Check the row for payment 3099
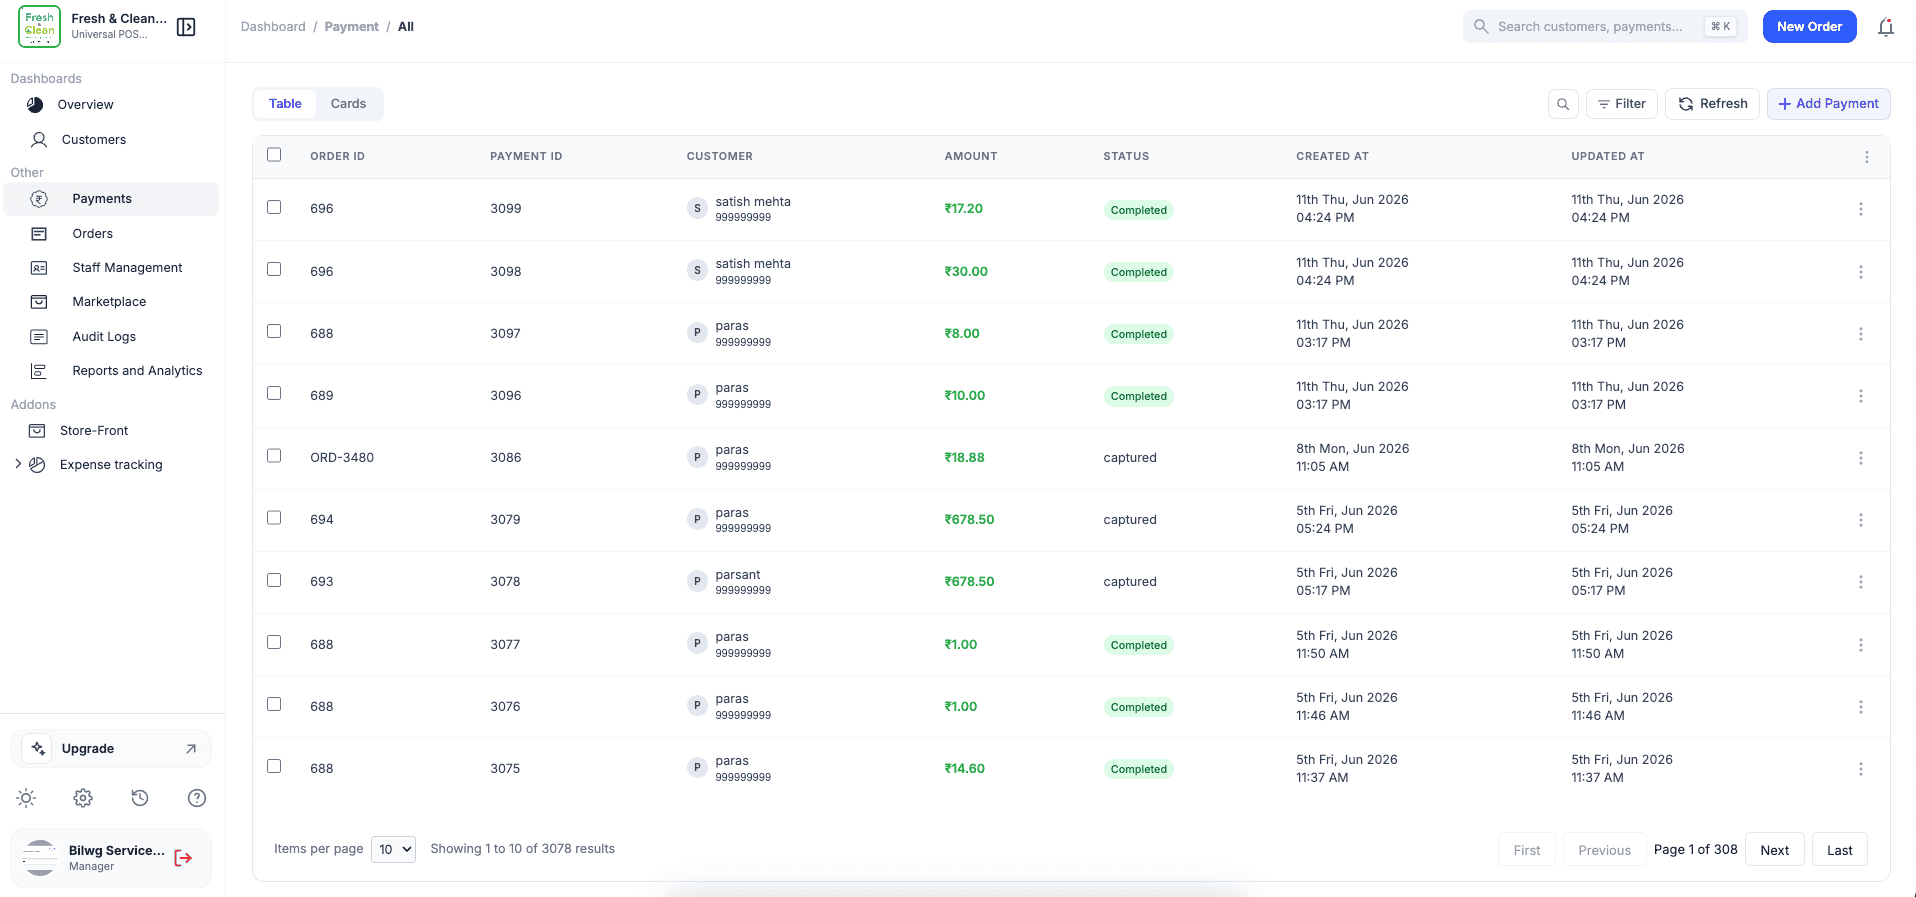This screenshot has height=897, width=1916. [274, 207]
